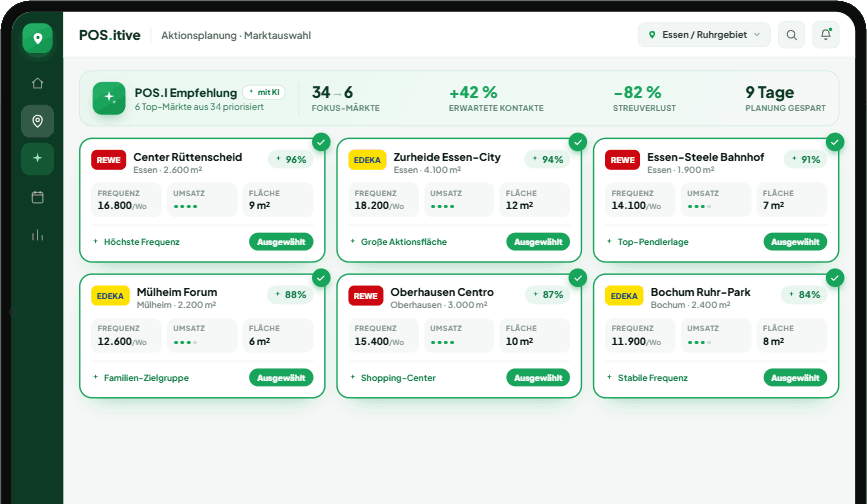This screenshot has width=867, height=504.
Task: Open the bar chart analytics icon
Action: (x=38, y=235)
